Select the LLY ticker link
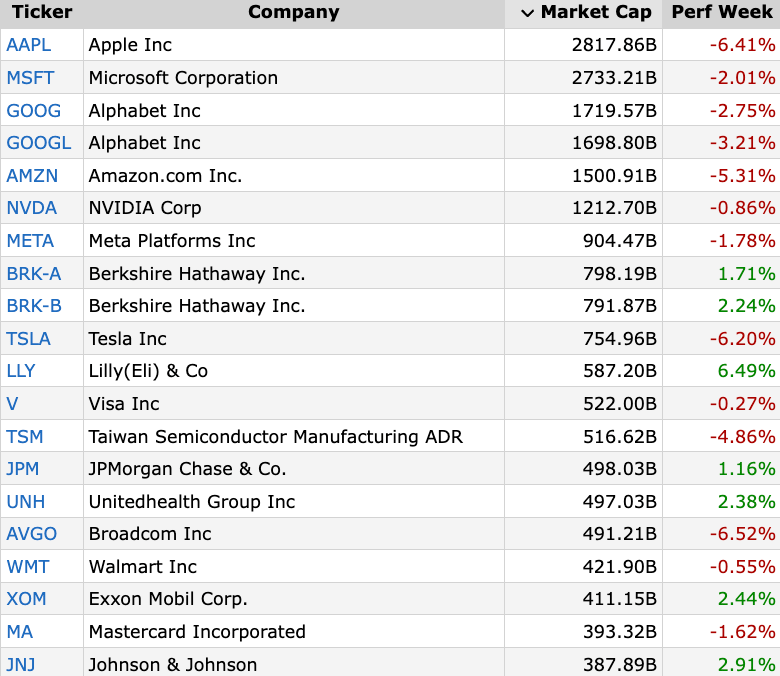 click(x=21, y=371)
